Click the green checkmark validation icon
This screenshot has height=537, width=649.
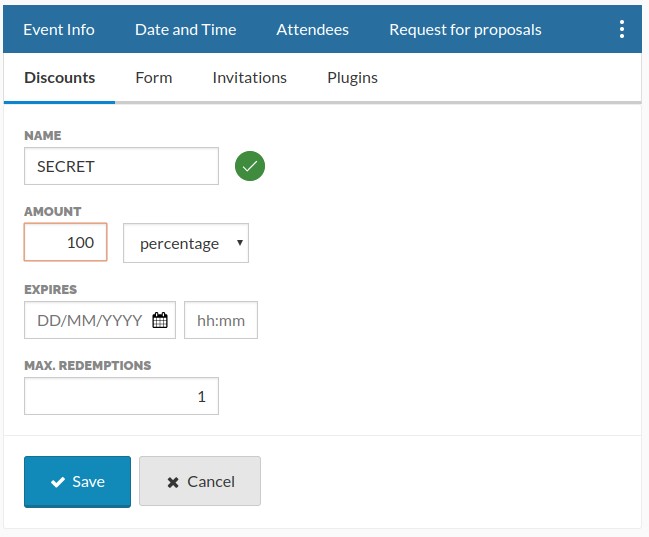(x=250, y=166)
